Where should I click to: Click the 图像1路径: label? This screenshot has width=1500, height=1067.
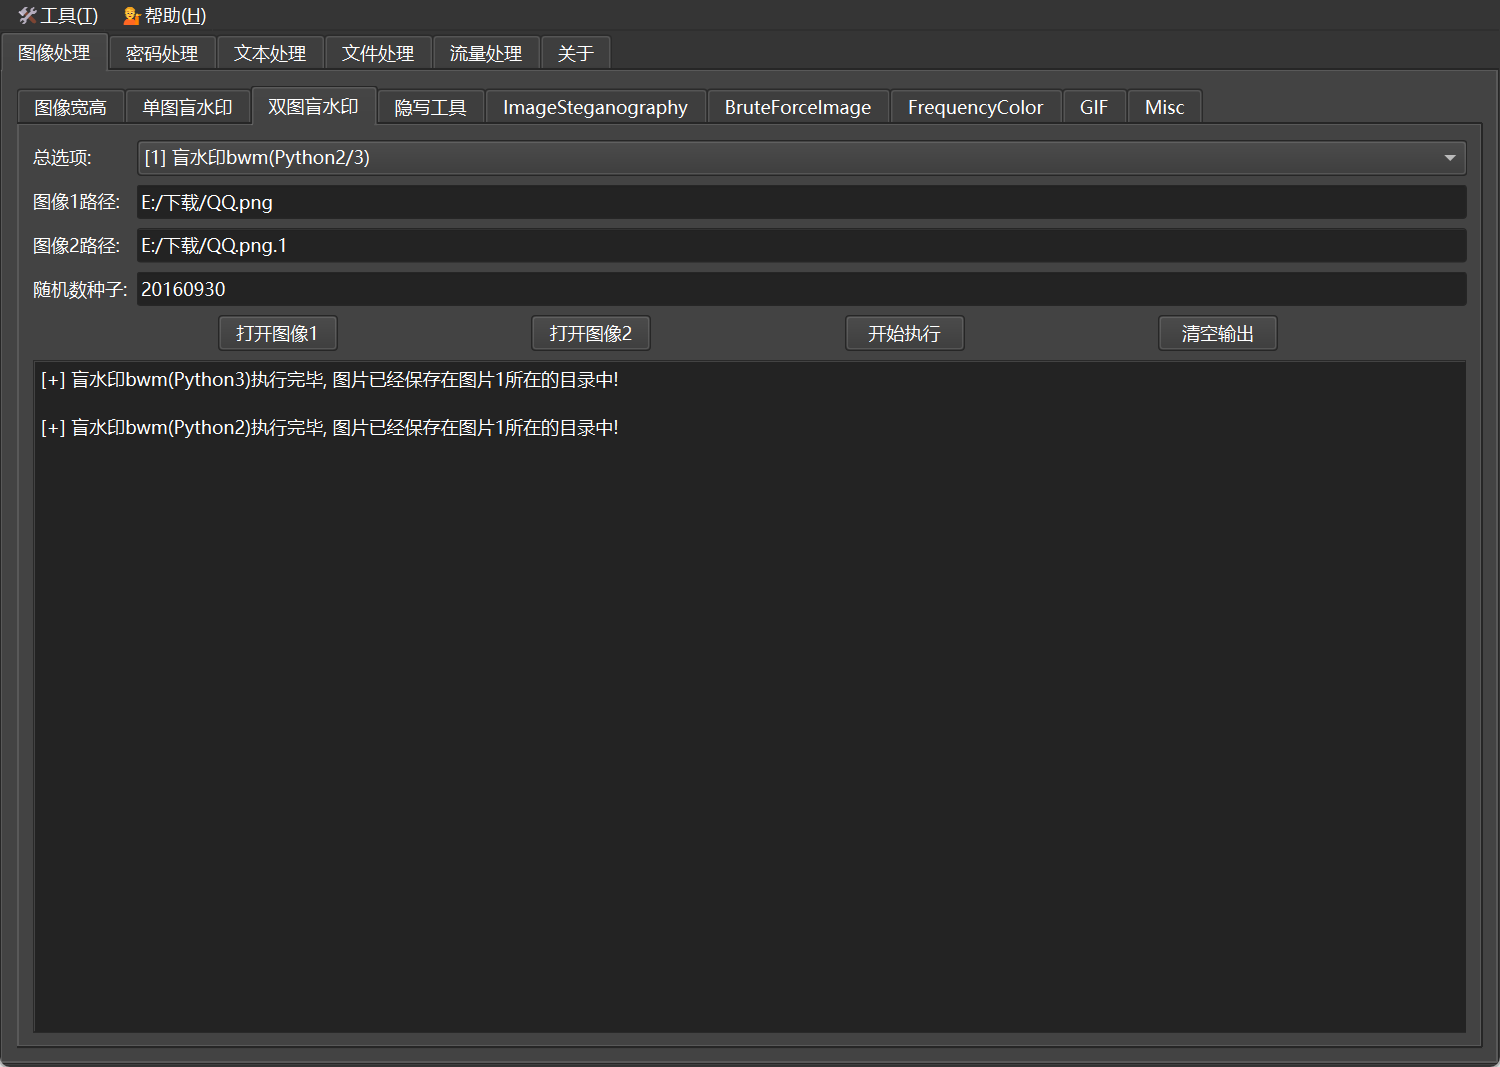pyautogui.click(x=76, y=202)
